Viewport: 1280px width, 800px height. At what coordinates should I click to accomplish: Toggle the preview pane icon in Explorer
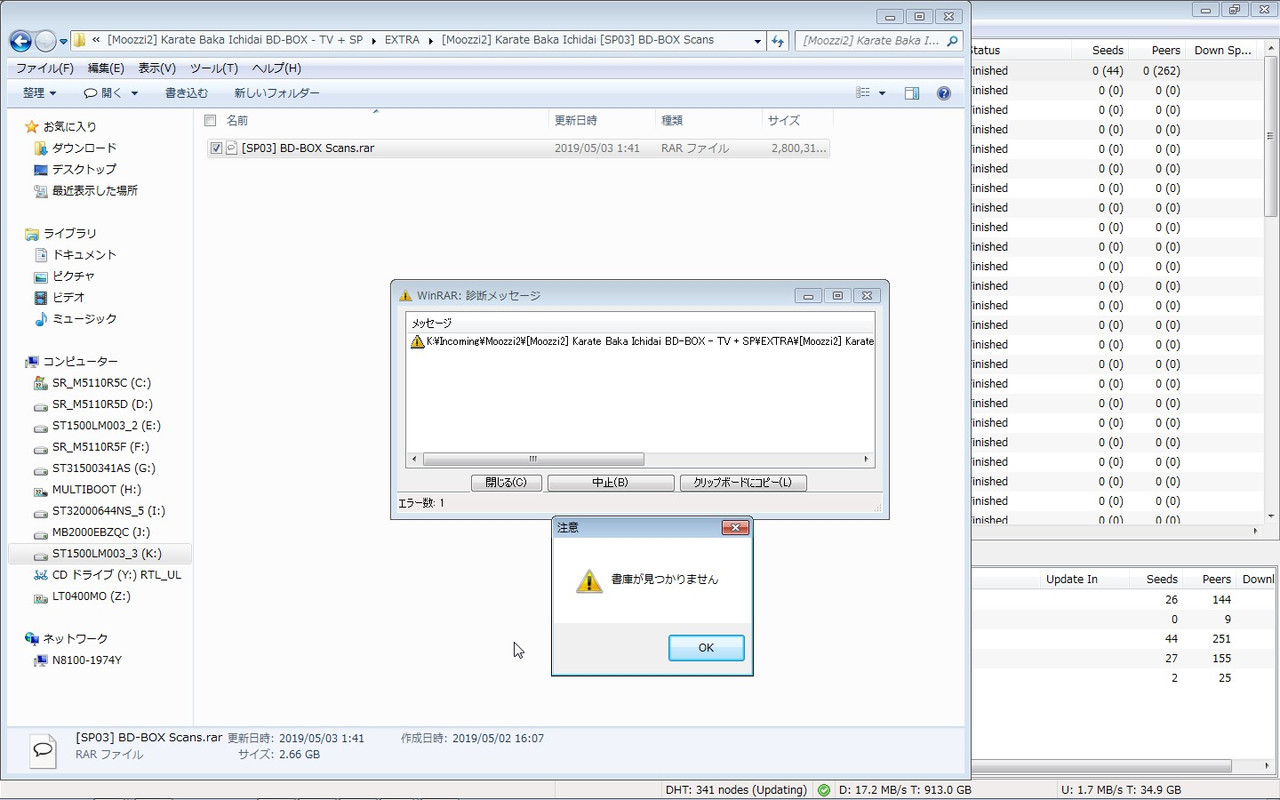coord(912,93)
